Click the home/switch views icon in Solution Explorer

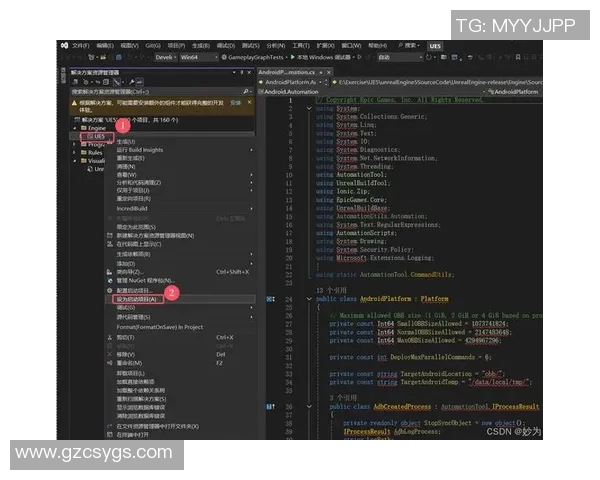(x=75, y=82)
